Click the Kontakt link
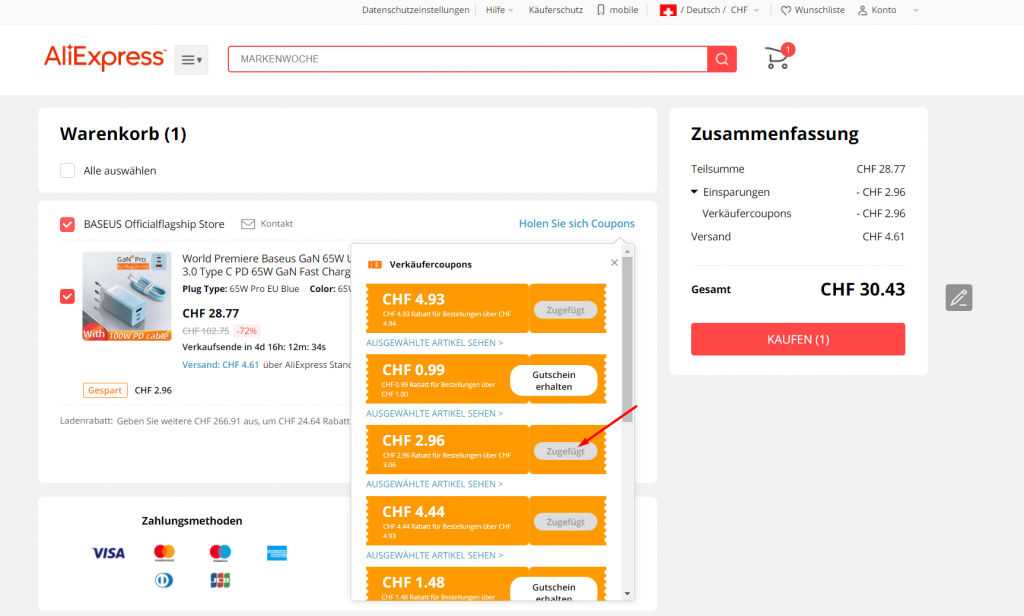The width and height of the screenshot is (1024, 616). coord(277,223)
